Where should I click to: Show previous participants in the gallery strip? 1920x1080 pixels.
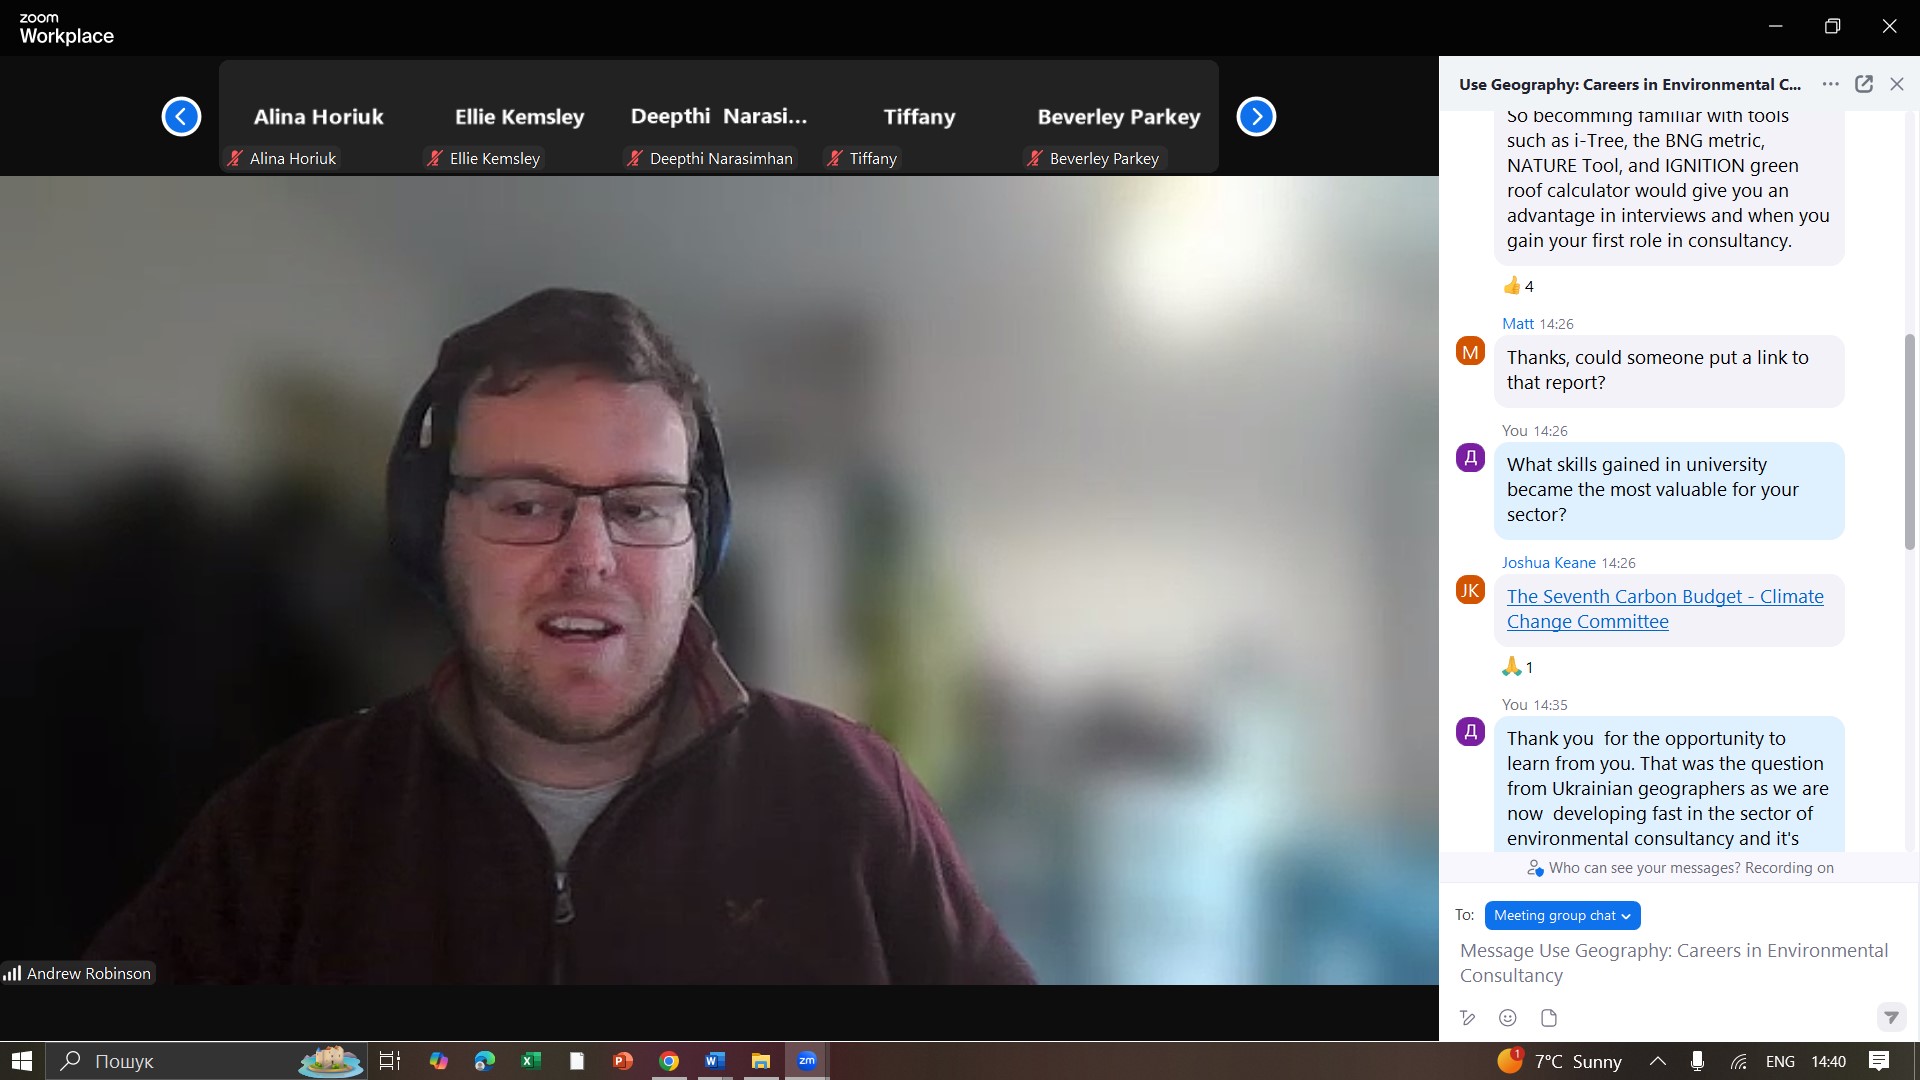tap(181, 117)
